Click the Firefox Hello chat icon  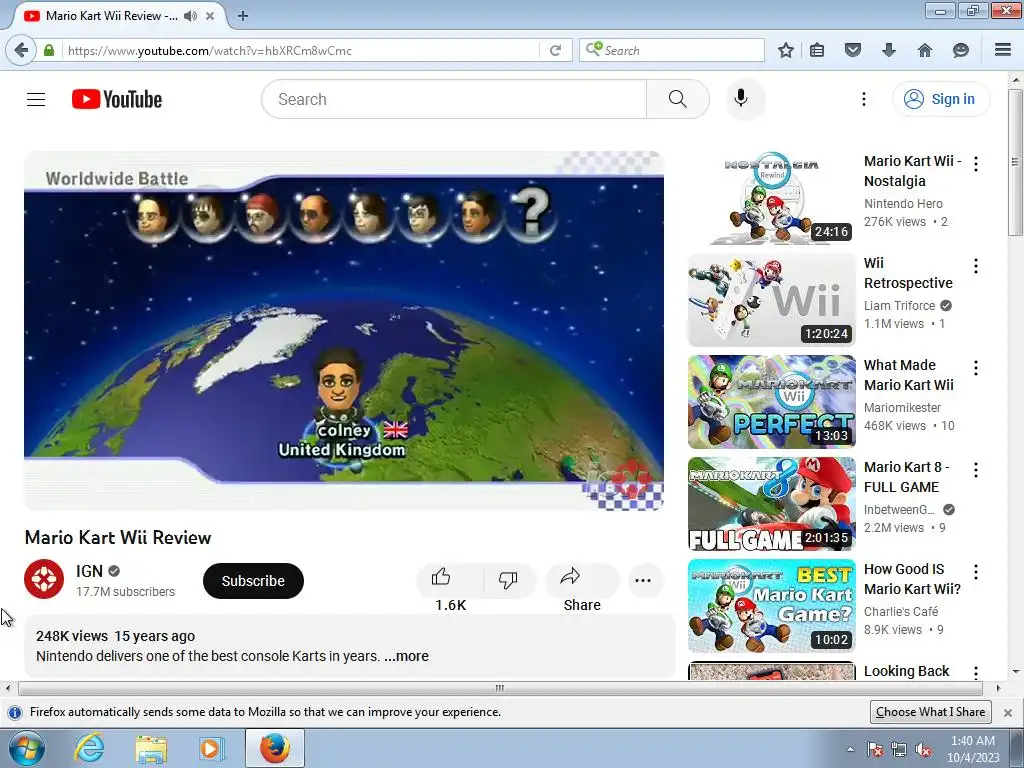(961, 50)
